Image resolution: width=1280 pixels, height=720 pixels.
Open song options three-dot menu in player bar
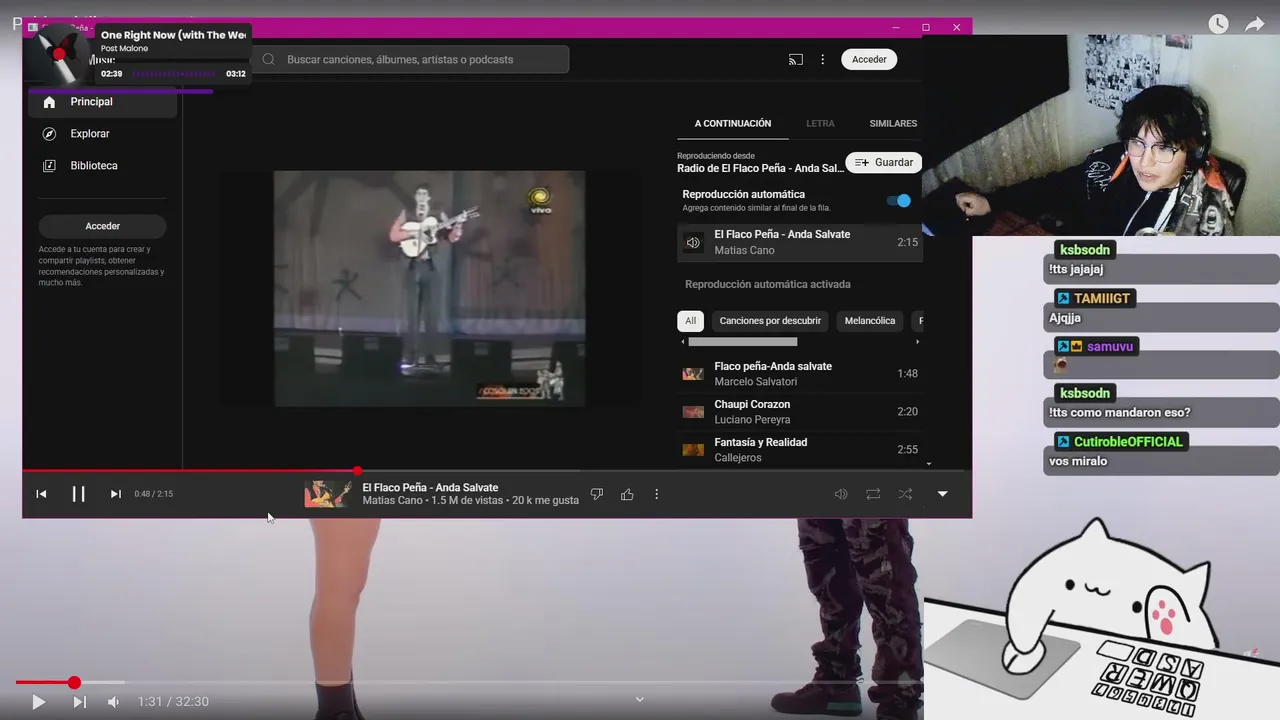tap(656, 494)
